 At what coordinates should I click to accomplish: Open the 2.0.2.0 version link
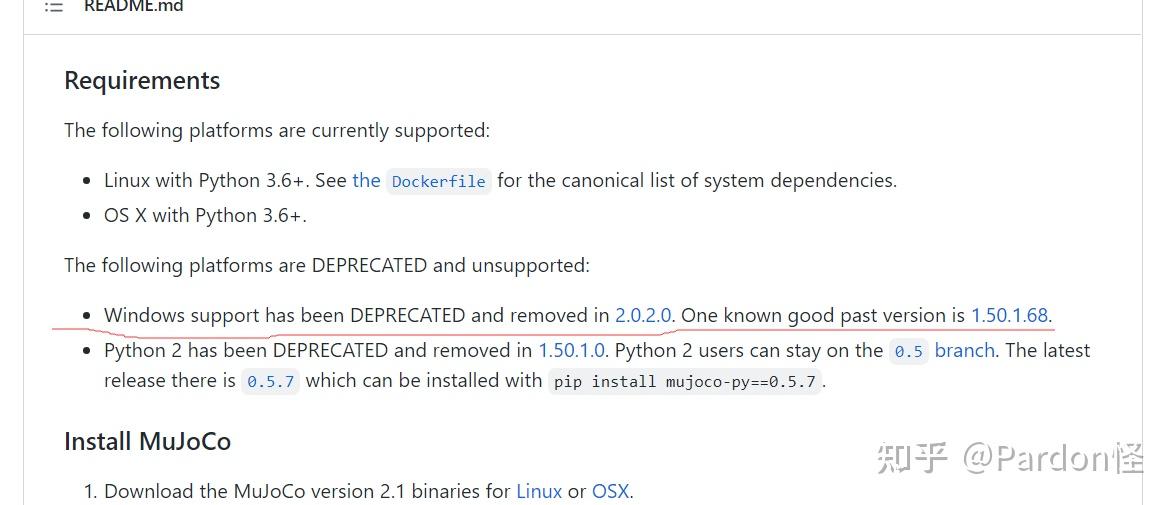tap(643, 315)
